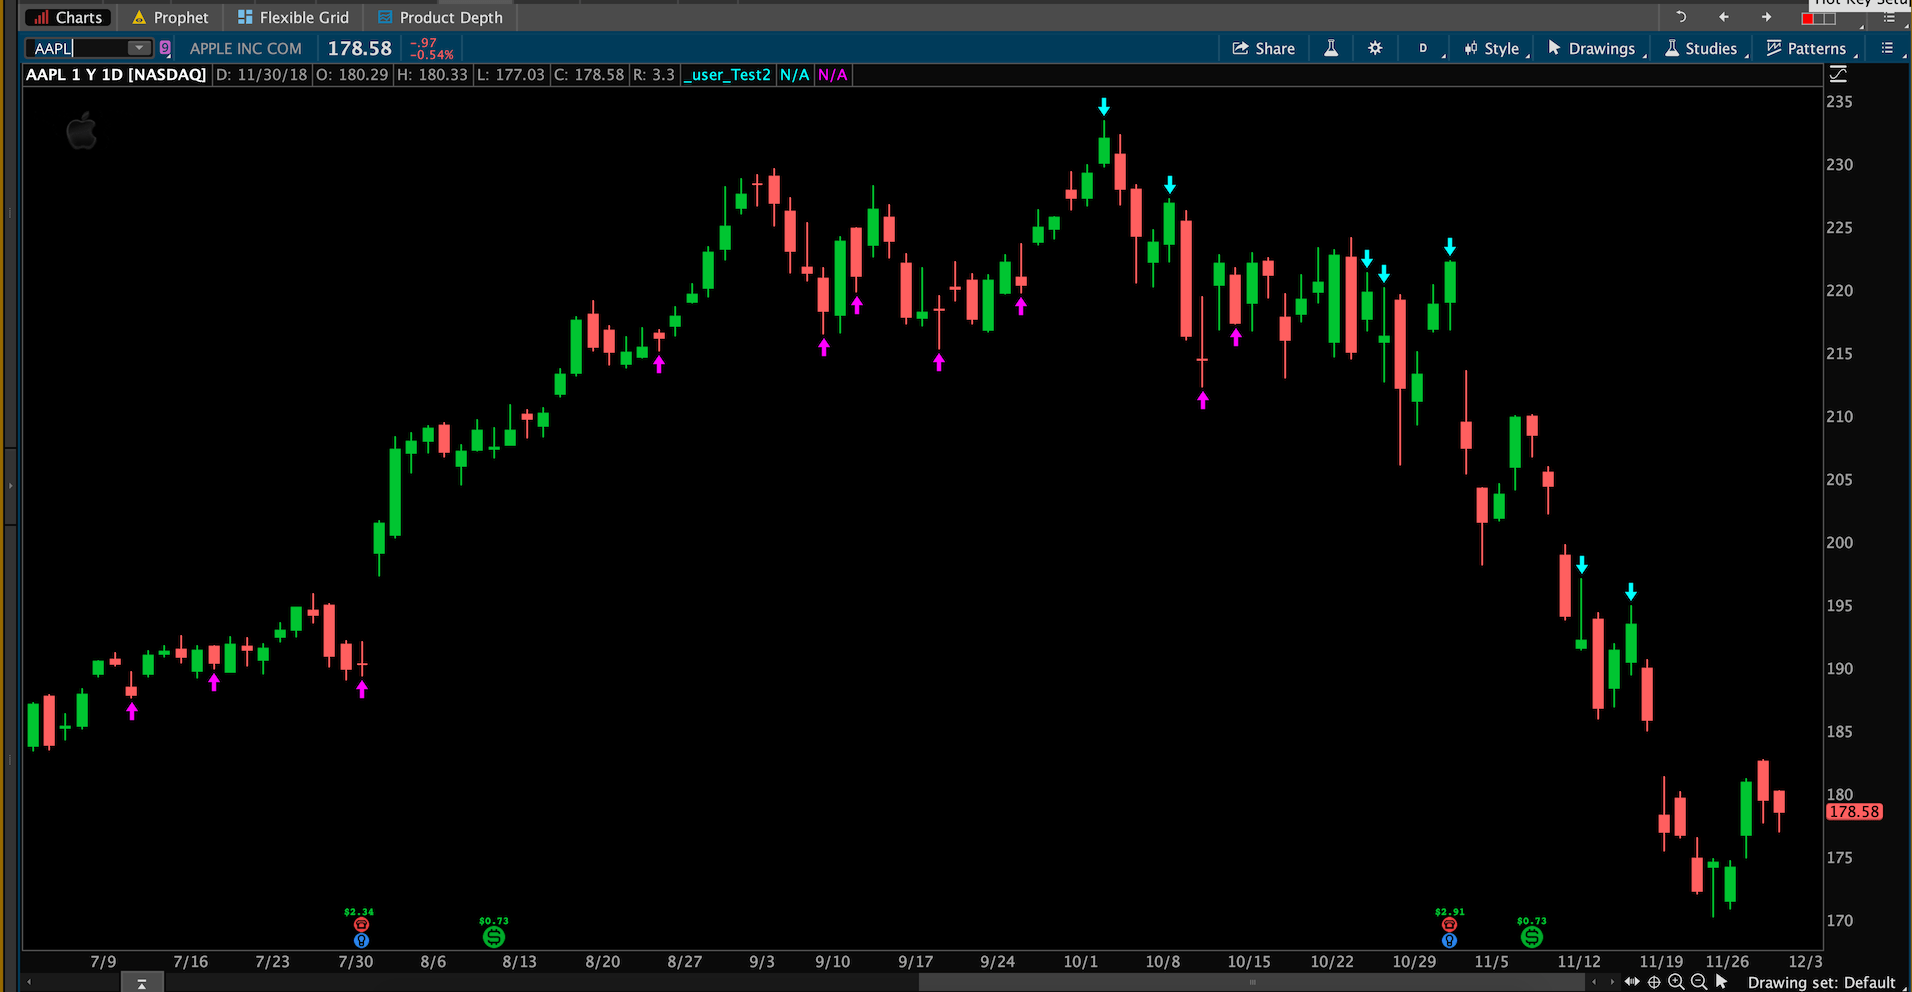Click the _user_Test2 study label
The image size is (1912, 992).
point(728,75)
